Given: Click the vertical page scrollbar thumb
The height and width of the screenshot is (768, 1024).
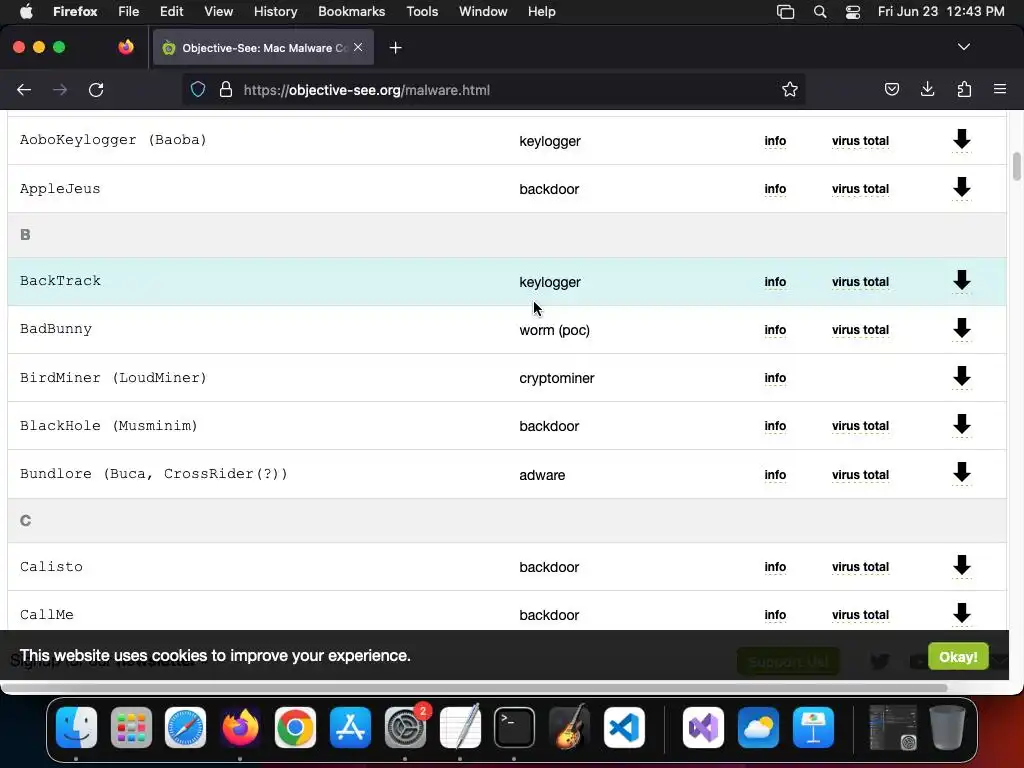Looking at the screenshot, I should (x=1016, y=166).
